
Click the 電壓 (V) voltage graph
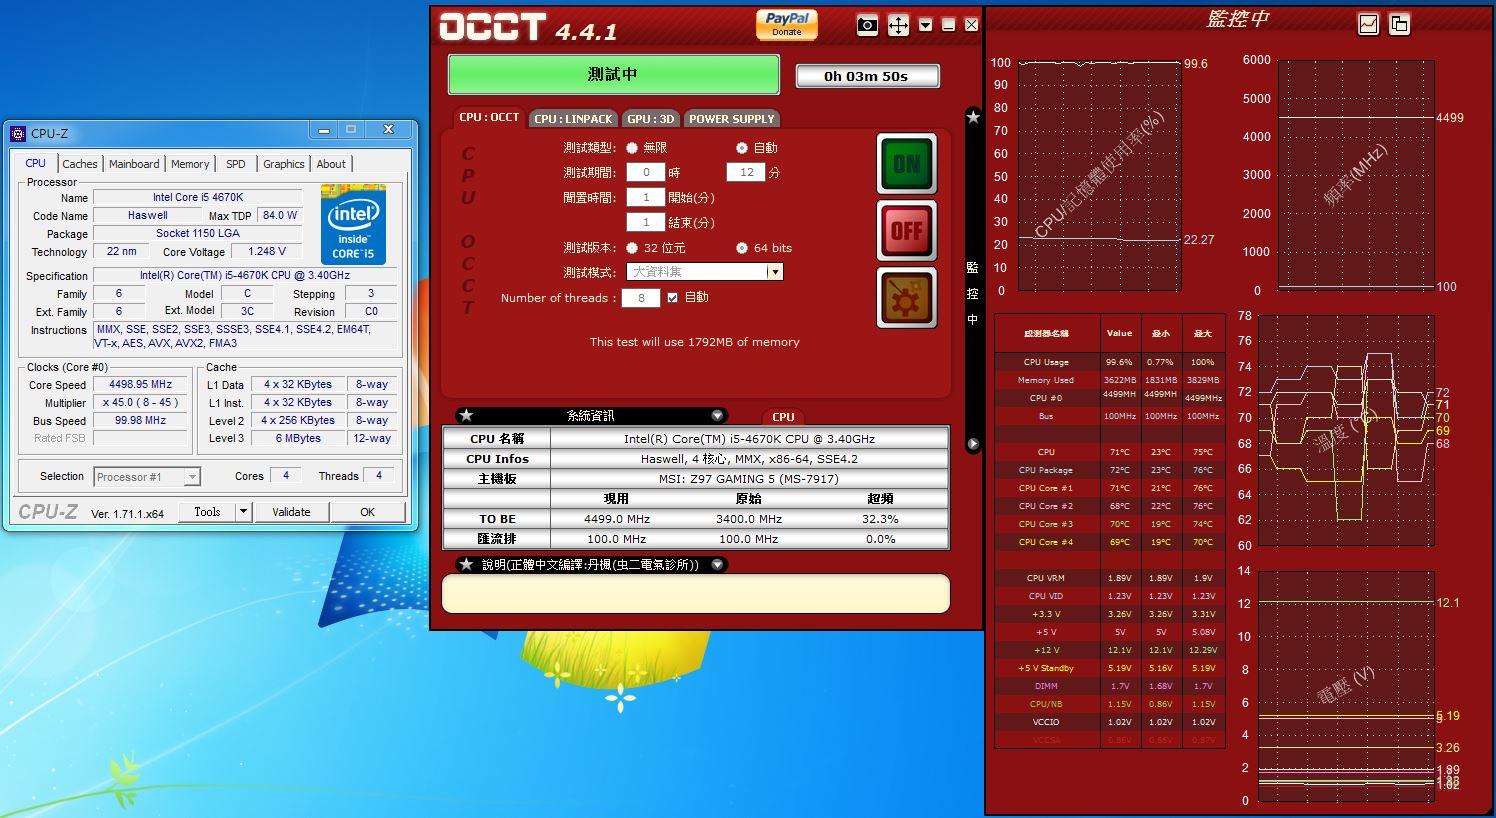point(1345,686)
